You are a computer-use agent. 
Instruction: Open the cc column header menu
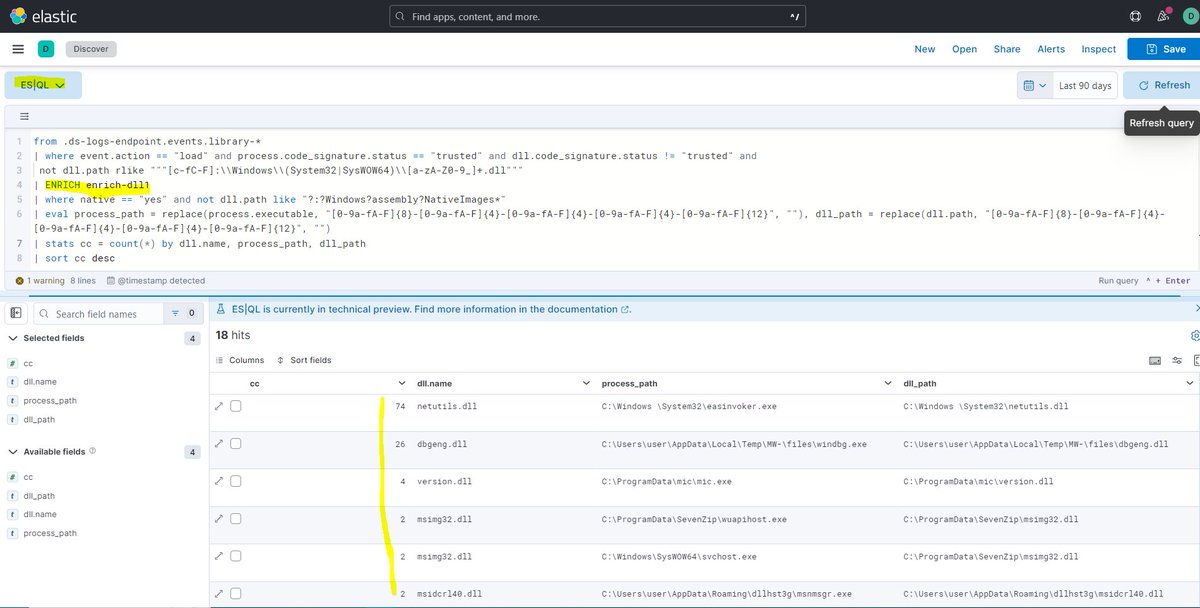click(402, 383)
